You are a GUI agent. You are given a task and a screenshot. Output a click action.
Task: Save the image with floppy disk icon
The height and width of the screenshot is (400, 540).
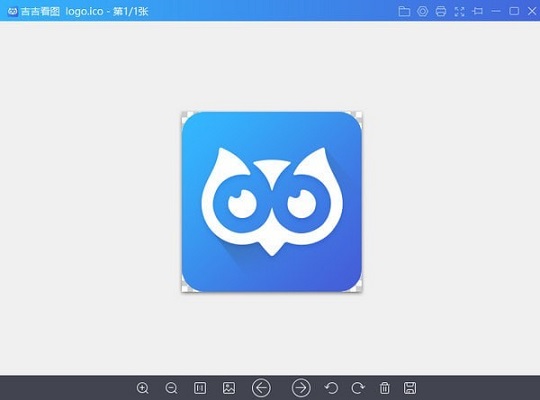tap(410, 388)
